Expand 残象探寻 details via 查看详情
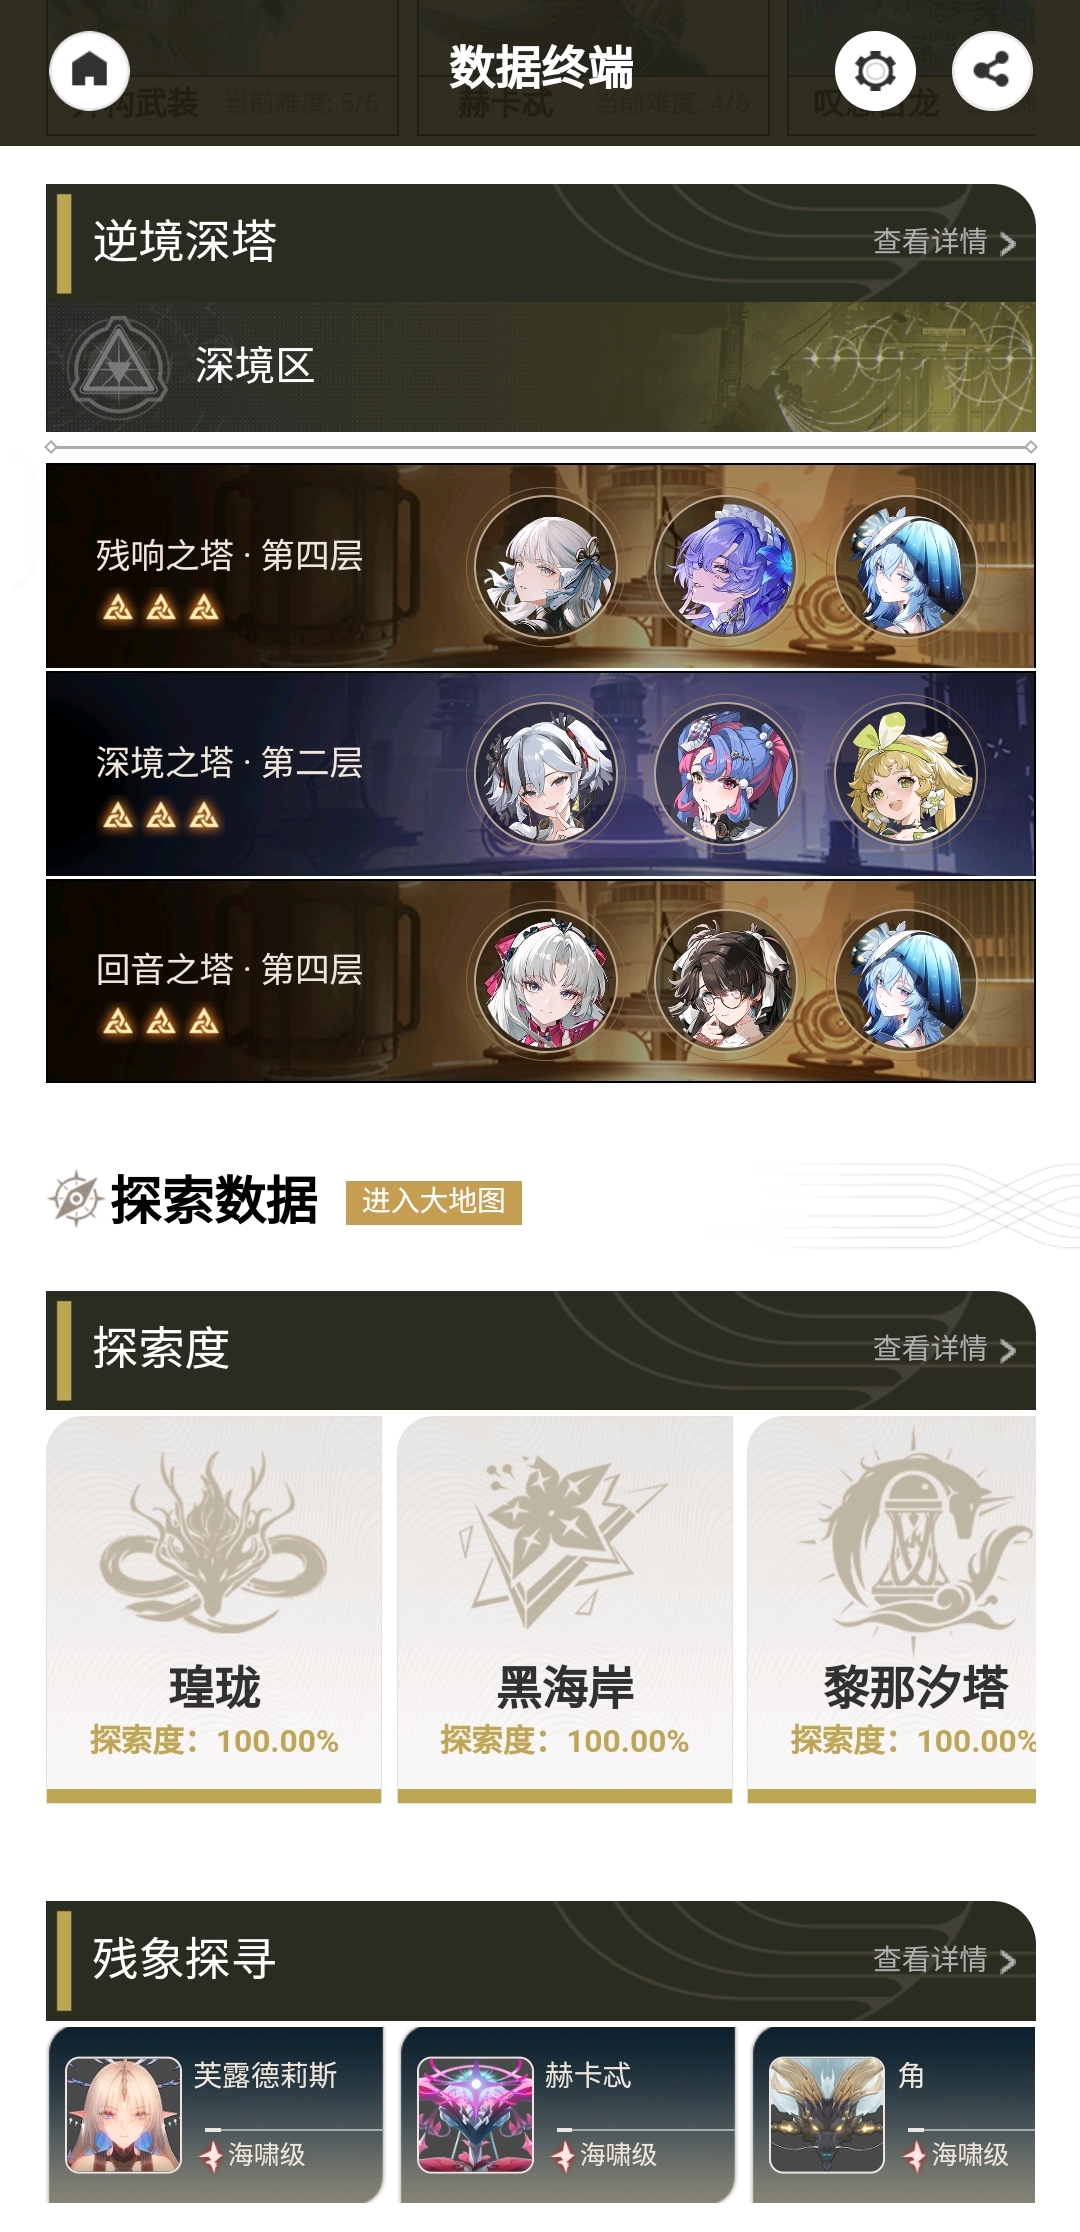Screen dimensions: 1080x2232 coord(944,1959)
